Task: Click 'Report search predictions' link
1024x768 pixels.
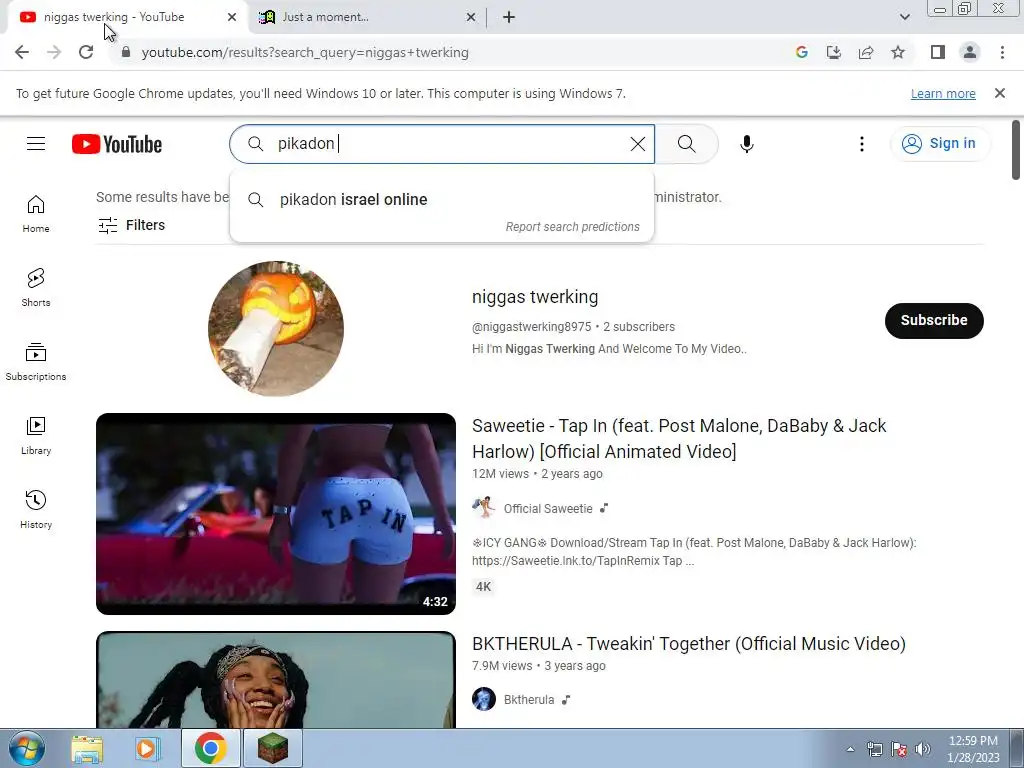Action: coord(572,227)
